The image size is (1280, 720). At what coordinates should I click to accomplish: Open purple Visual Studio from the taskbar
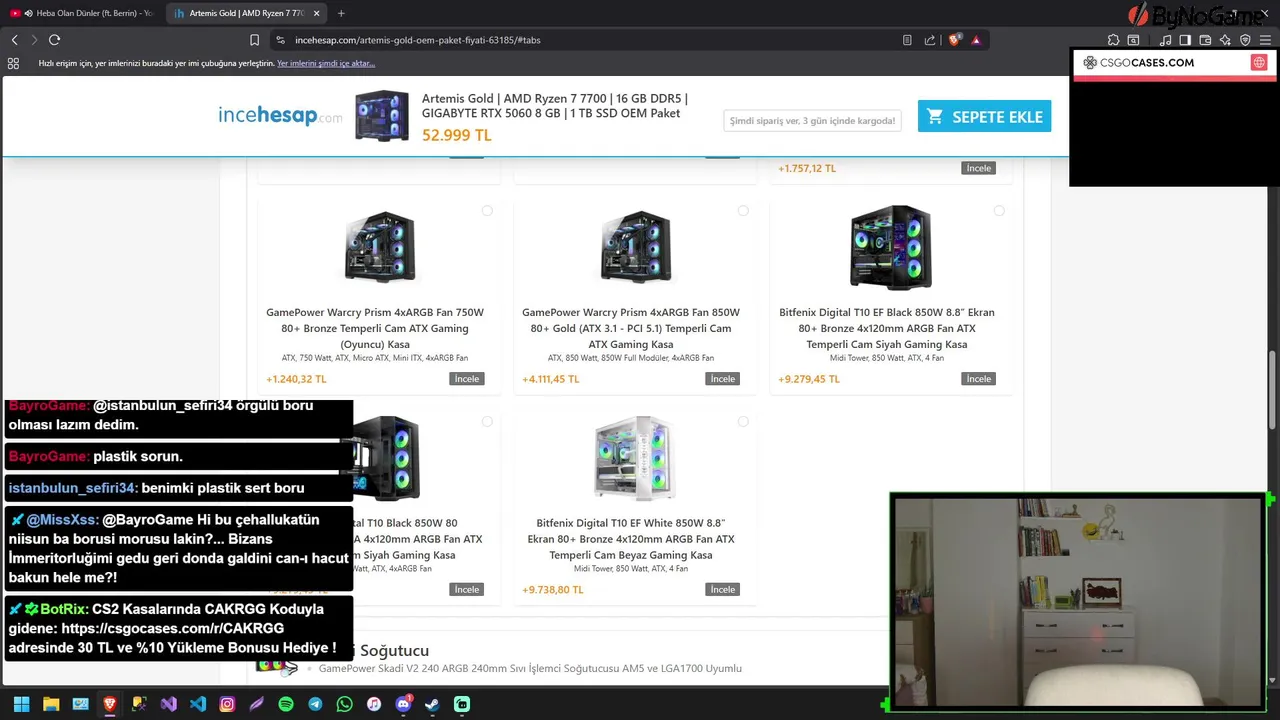click(169, 704)
